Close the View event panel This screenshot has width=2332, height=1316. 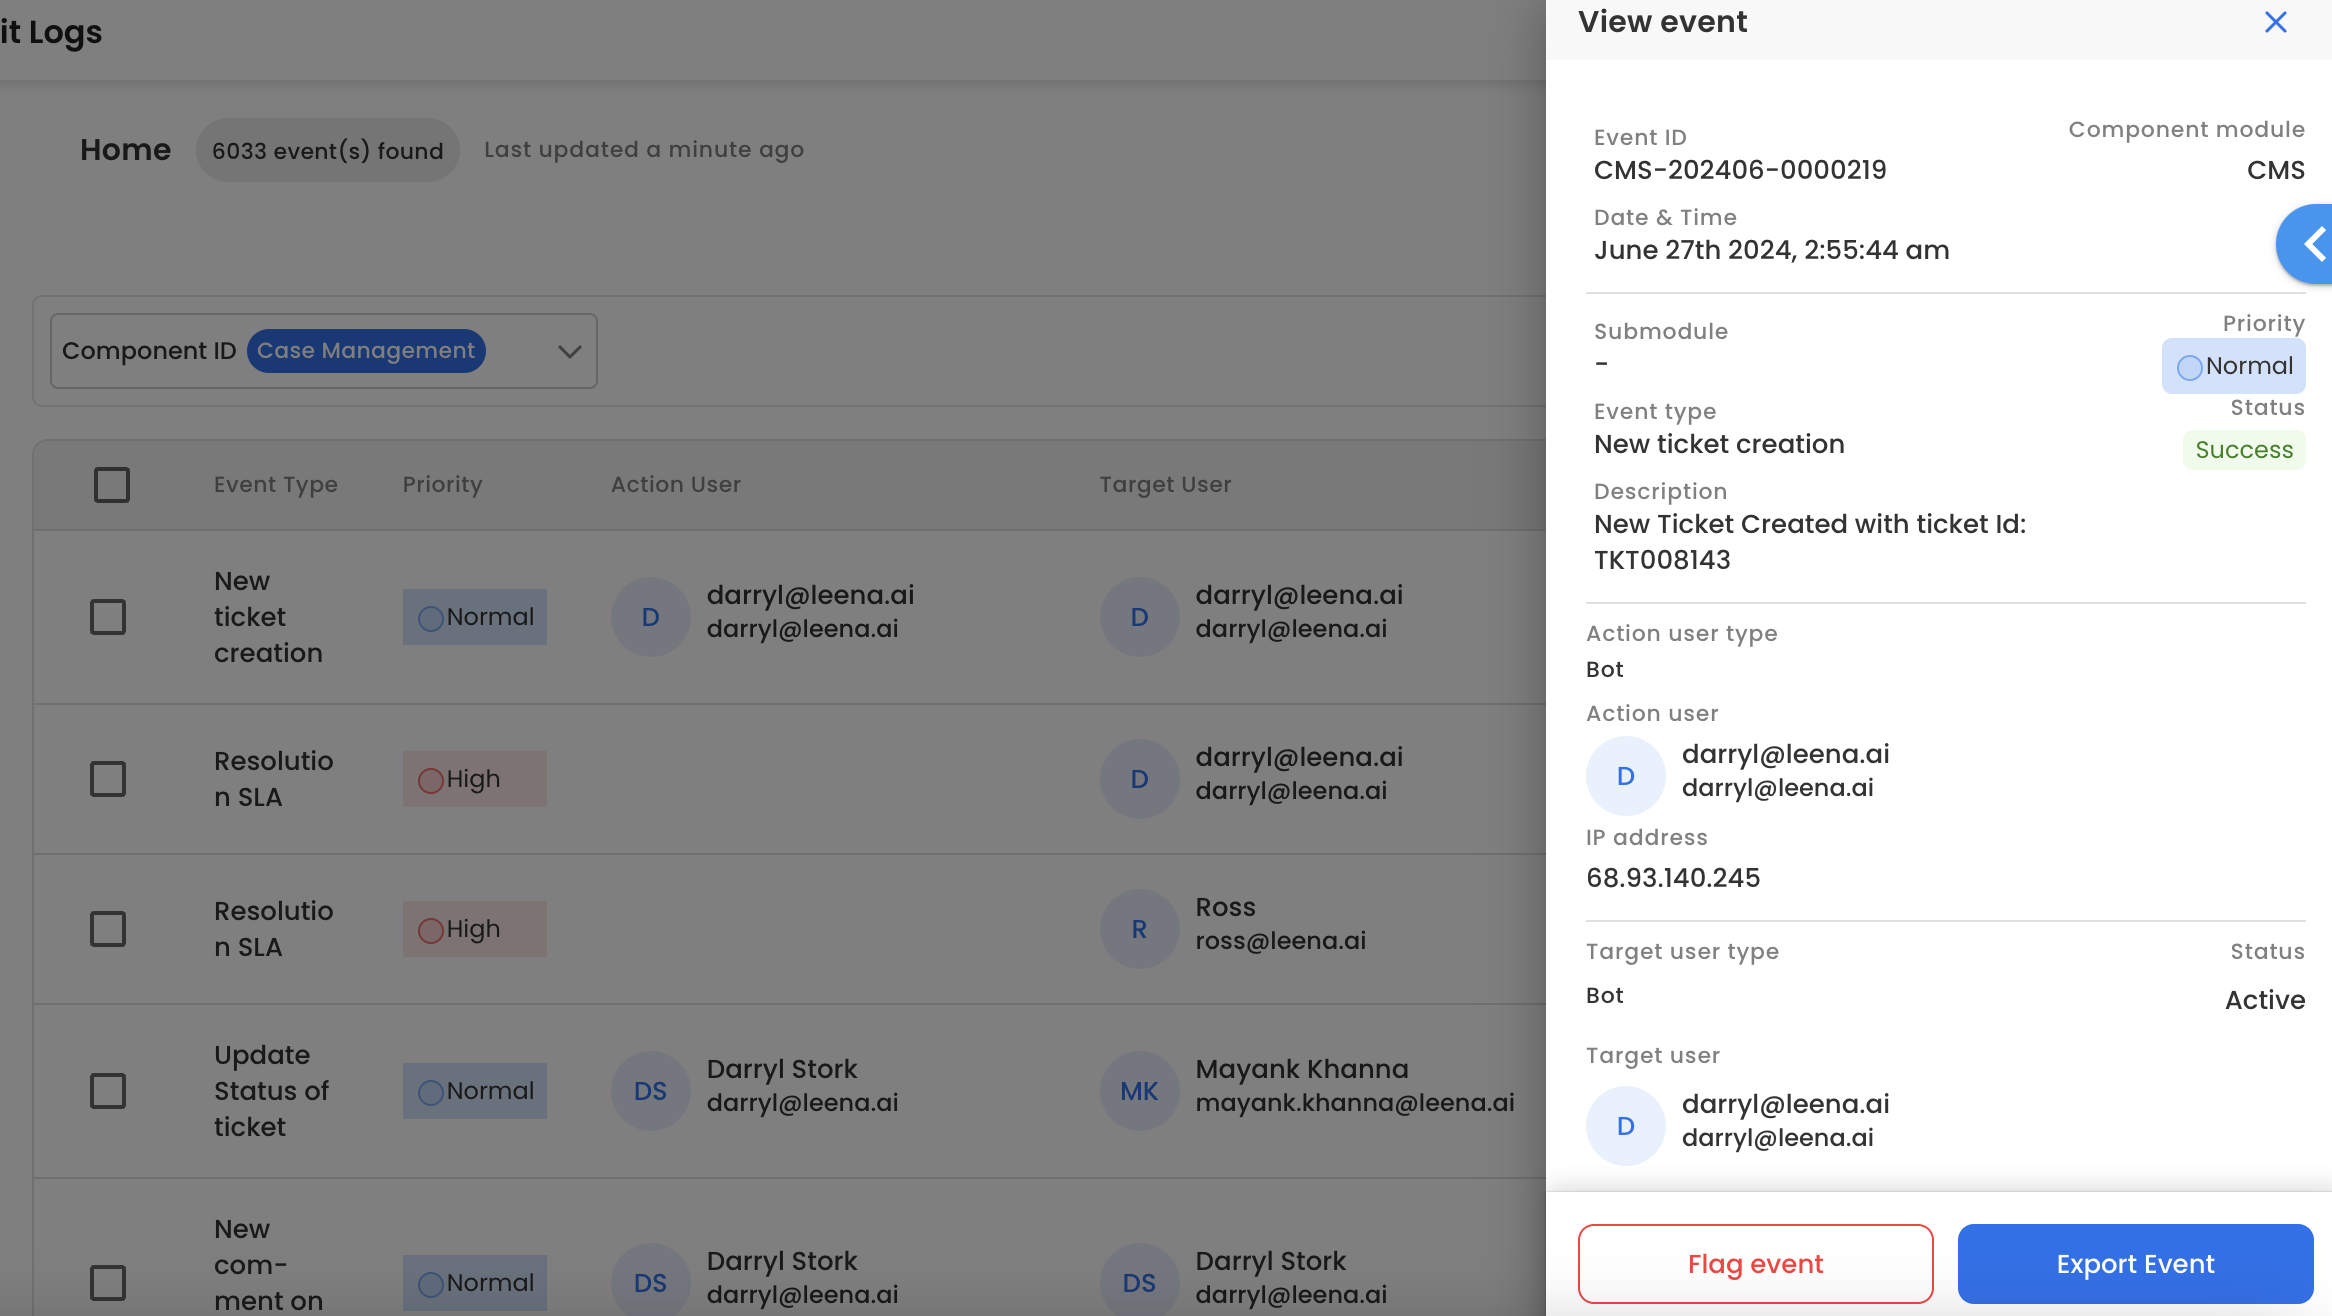coord(2275,22)
